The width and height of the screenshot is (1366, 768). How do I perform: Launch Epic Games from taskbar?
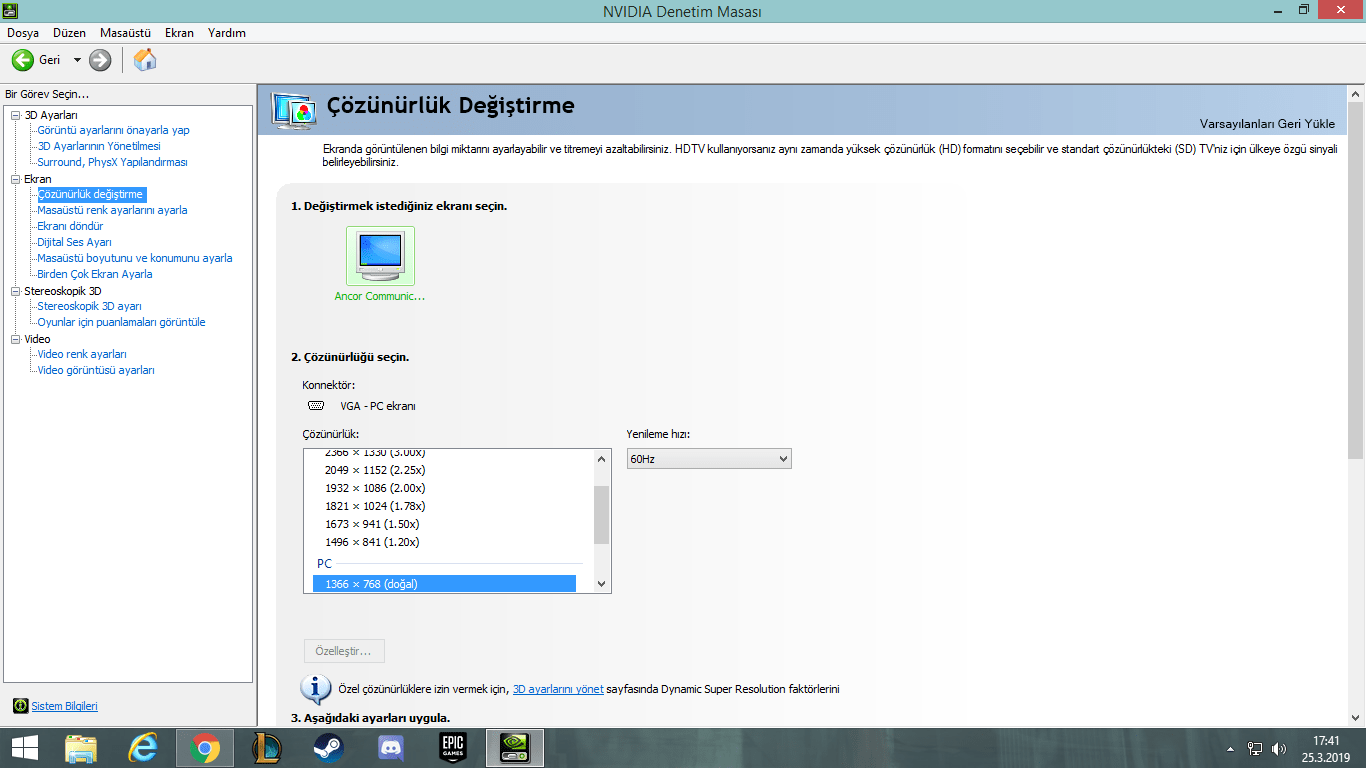click(453, 748)
